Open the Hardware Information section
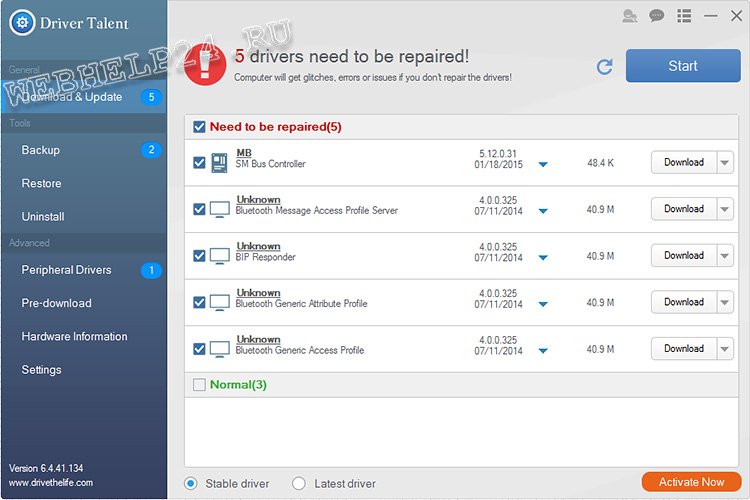Viewport: 750px width, 500px height. tap(84, 337)
